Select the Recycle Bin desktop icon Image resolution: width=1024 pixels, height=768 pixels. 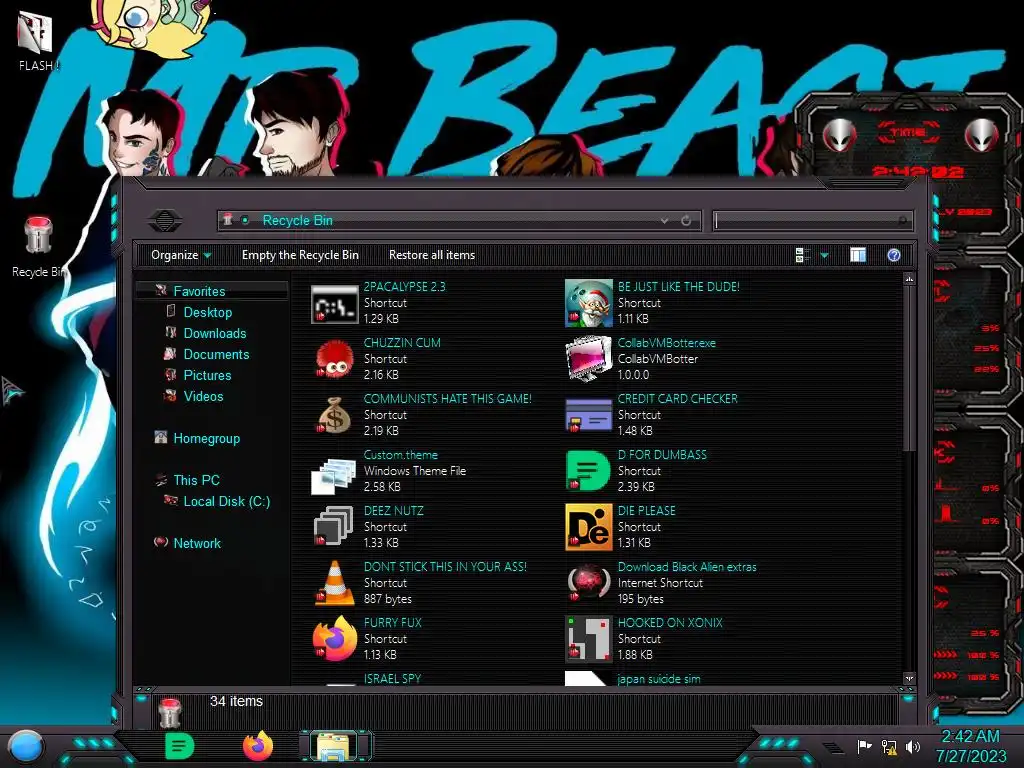pyautogui.click(x=38, y=235)
